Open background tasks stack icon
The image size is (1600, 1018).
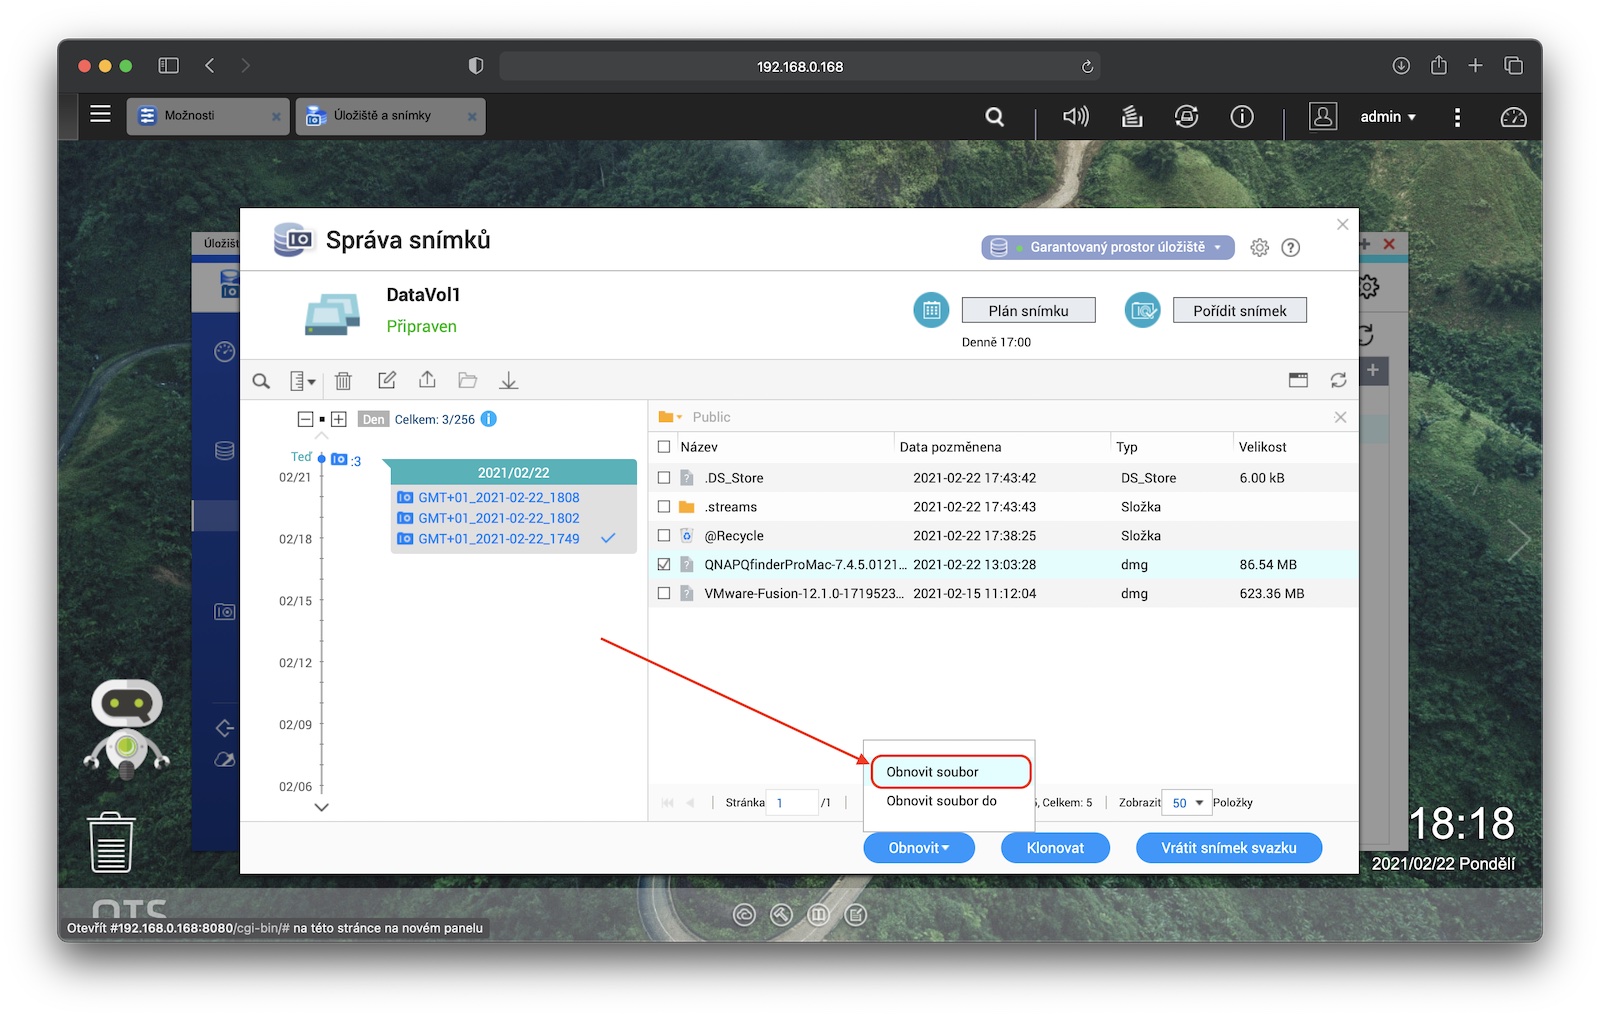click(1132, 117)
